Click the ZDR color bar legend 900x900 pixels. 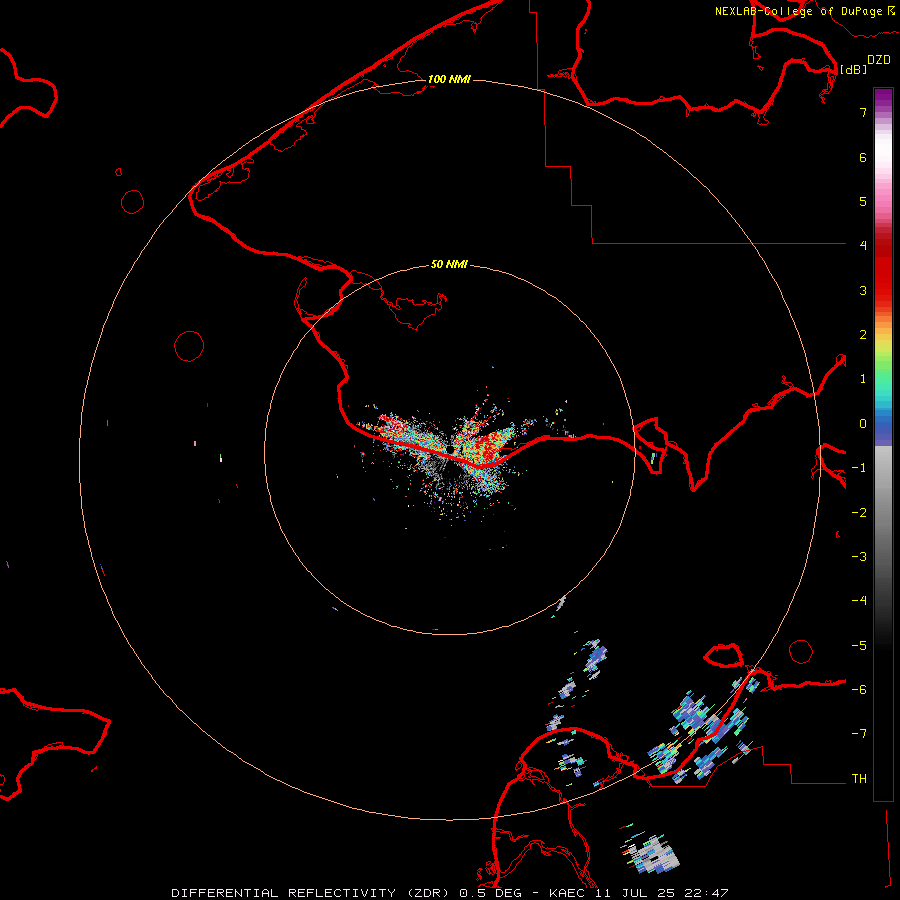pyautogui.click(x=883, y=445)
